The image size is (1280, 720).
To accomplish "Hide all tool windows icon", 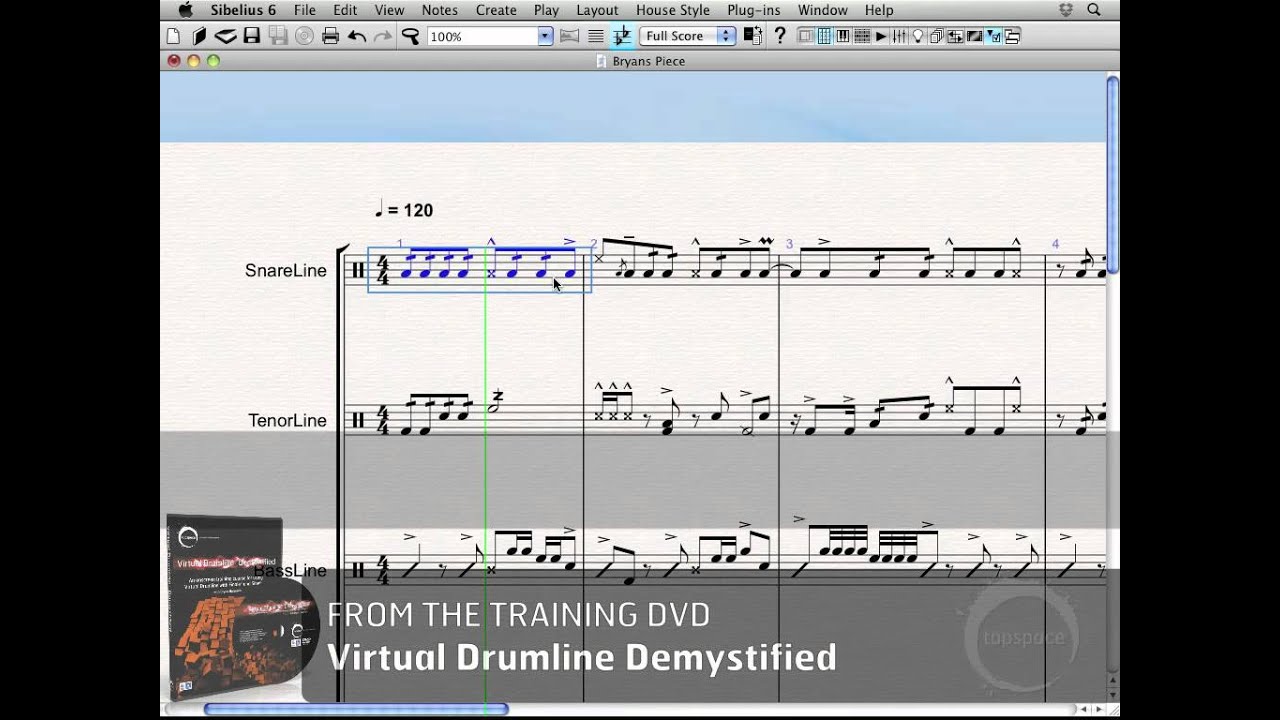I will [x=1012, y=36].
